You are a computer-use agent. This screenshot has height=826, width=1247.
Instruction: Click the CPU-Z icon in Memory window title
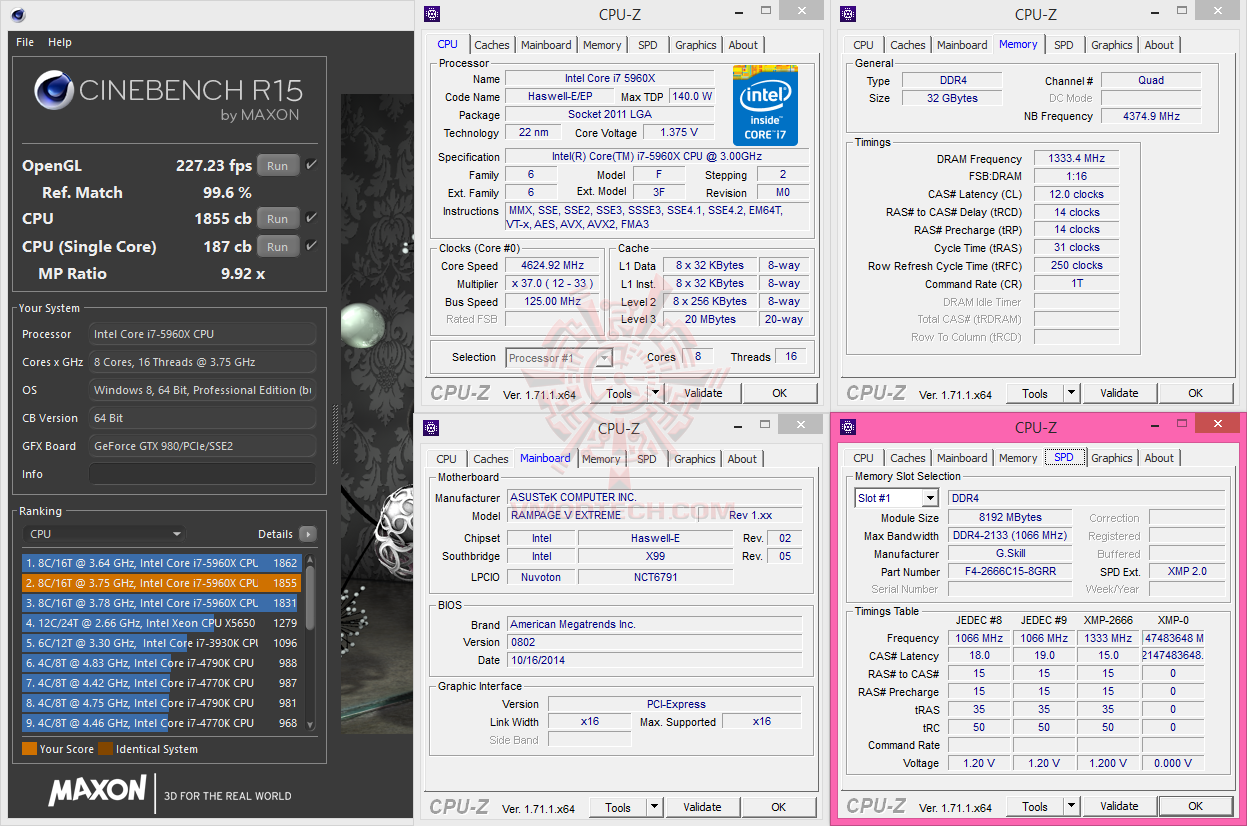tap(847, 14)
